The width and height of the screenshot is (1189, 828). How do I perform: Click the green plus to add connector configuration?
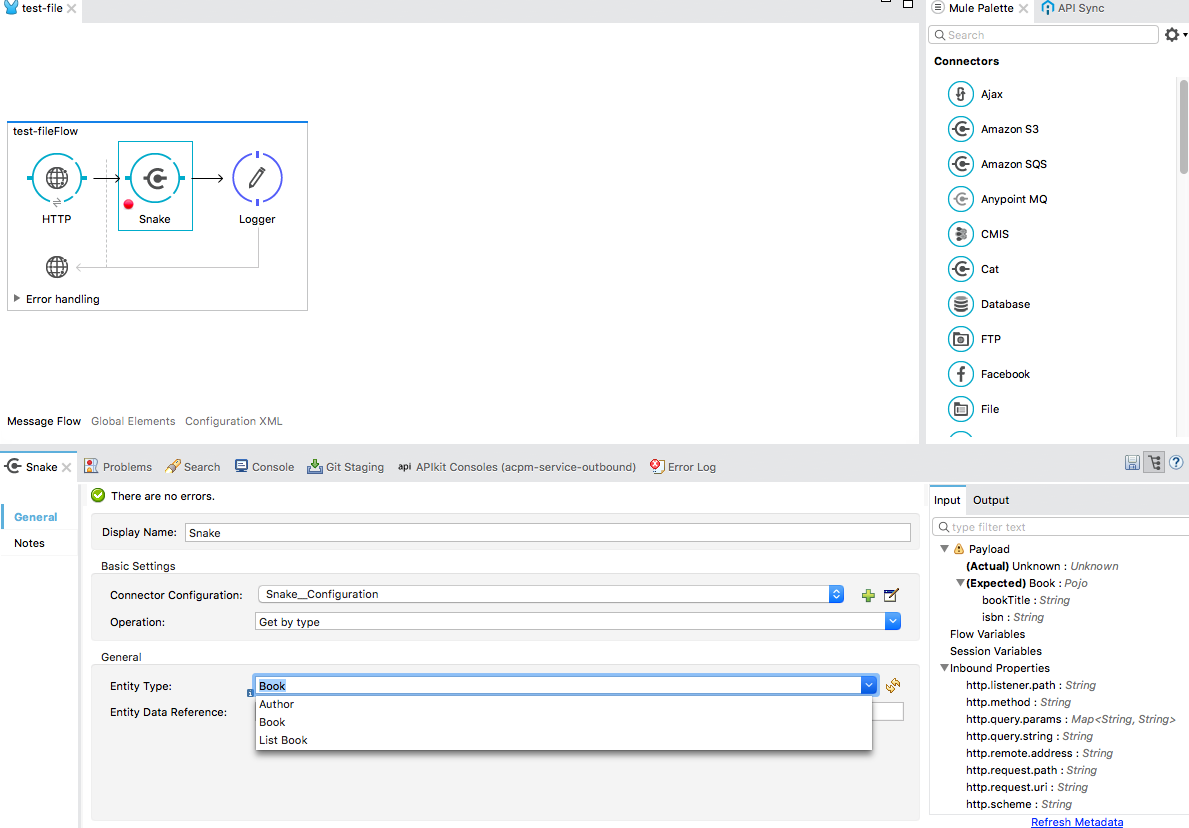[x=868, y=595]
